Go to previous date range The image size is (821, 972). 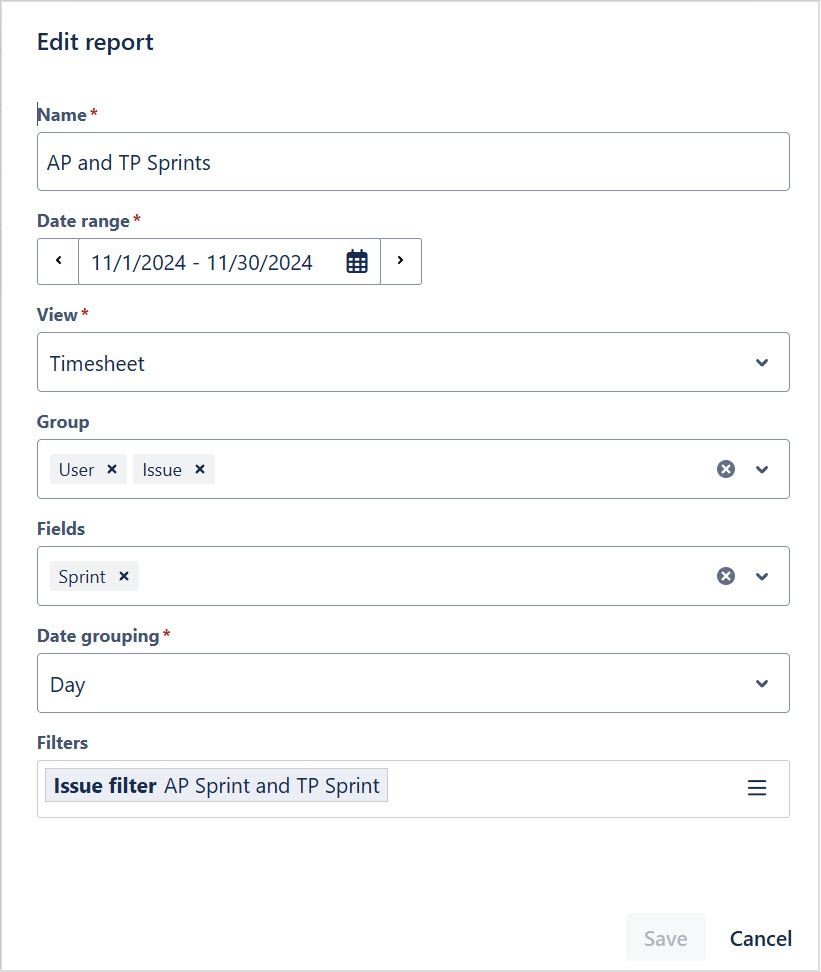[58, 261]
